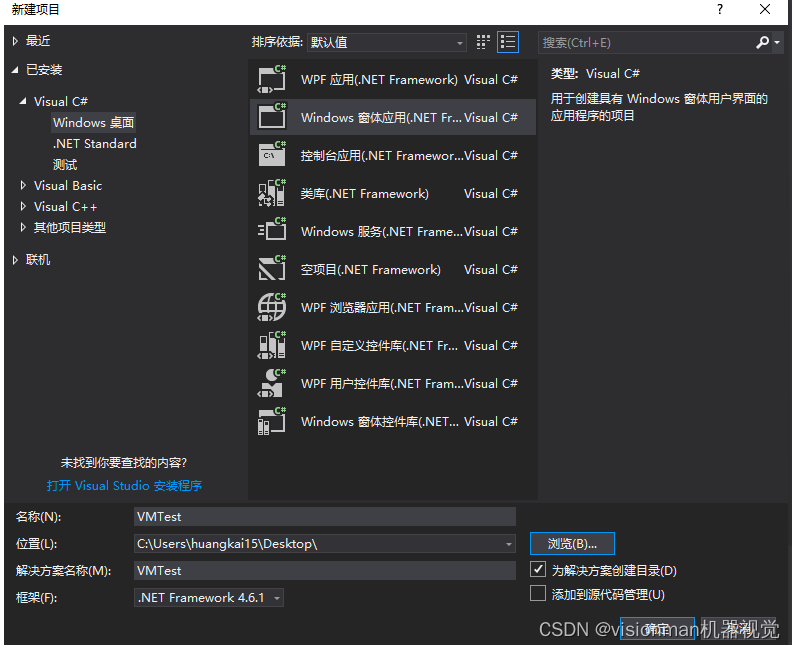796x649 pixels.
Task: Open the 打开 Visual Studio 安装程序 link
Action: (124, 486)
